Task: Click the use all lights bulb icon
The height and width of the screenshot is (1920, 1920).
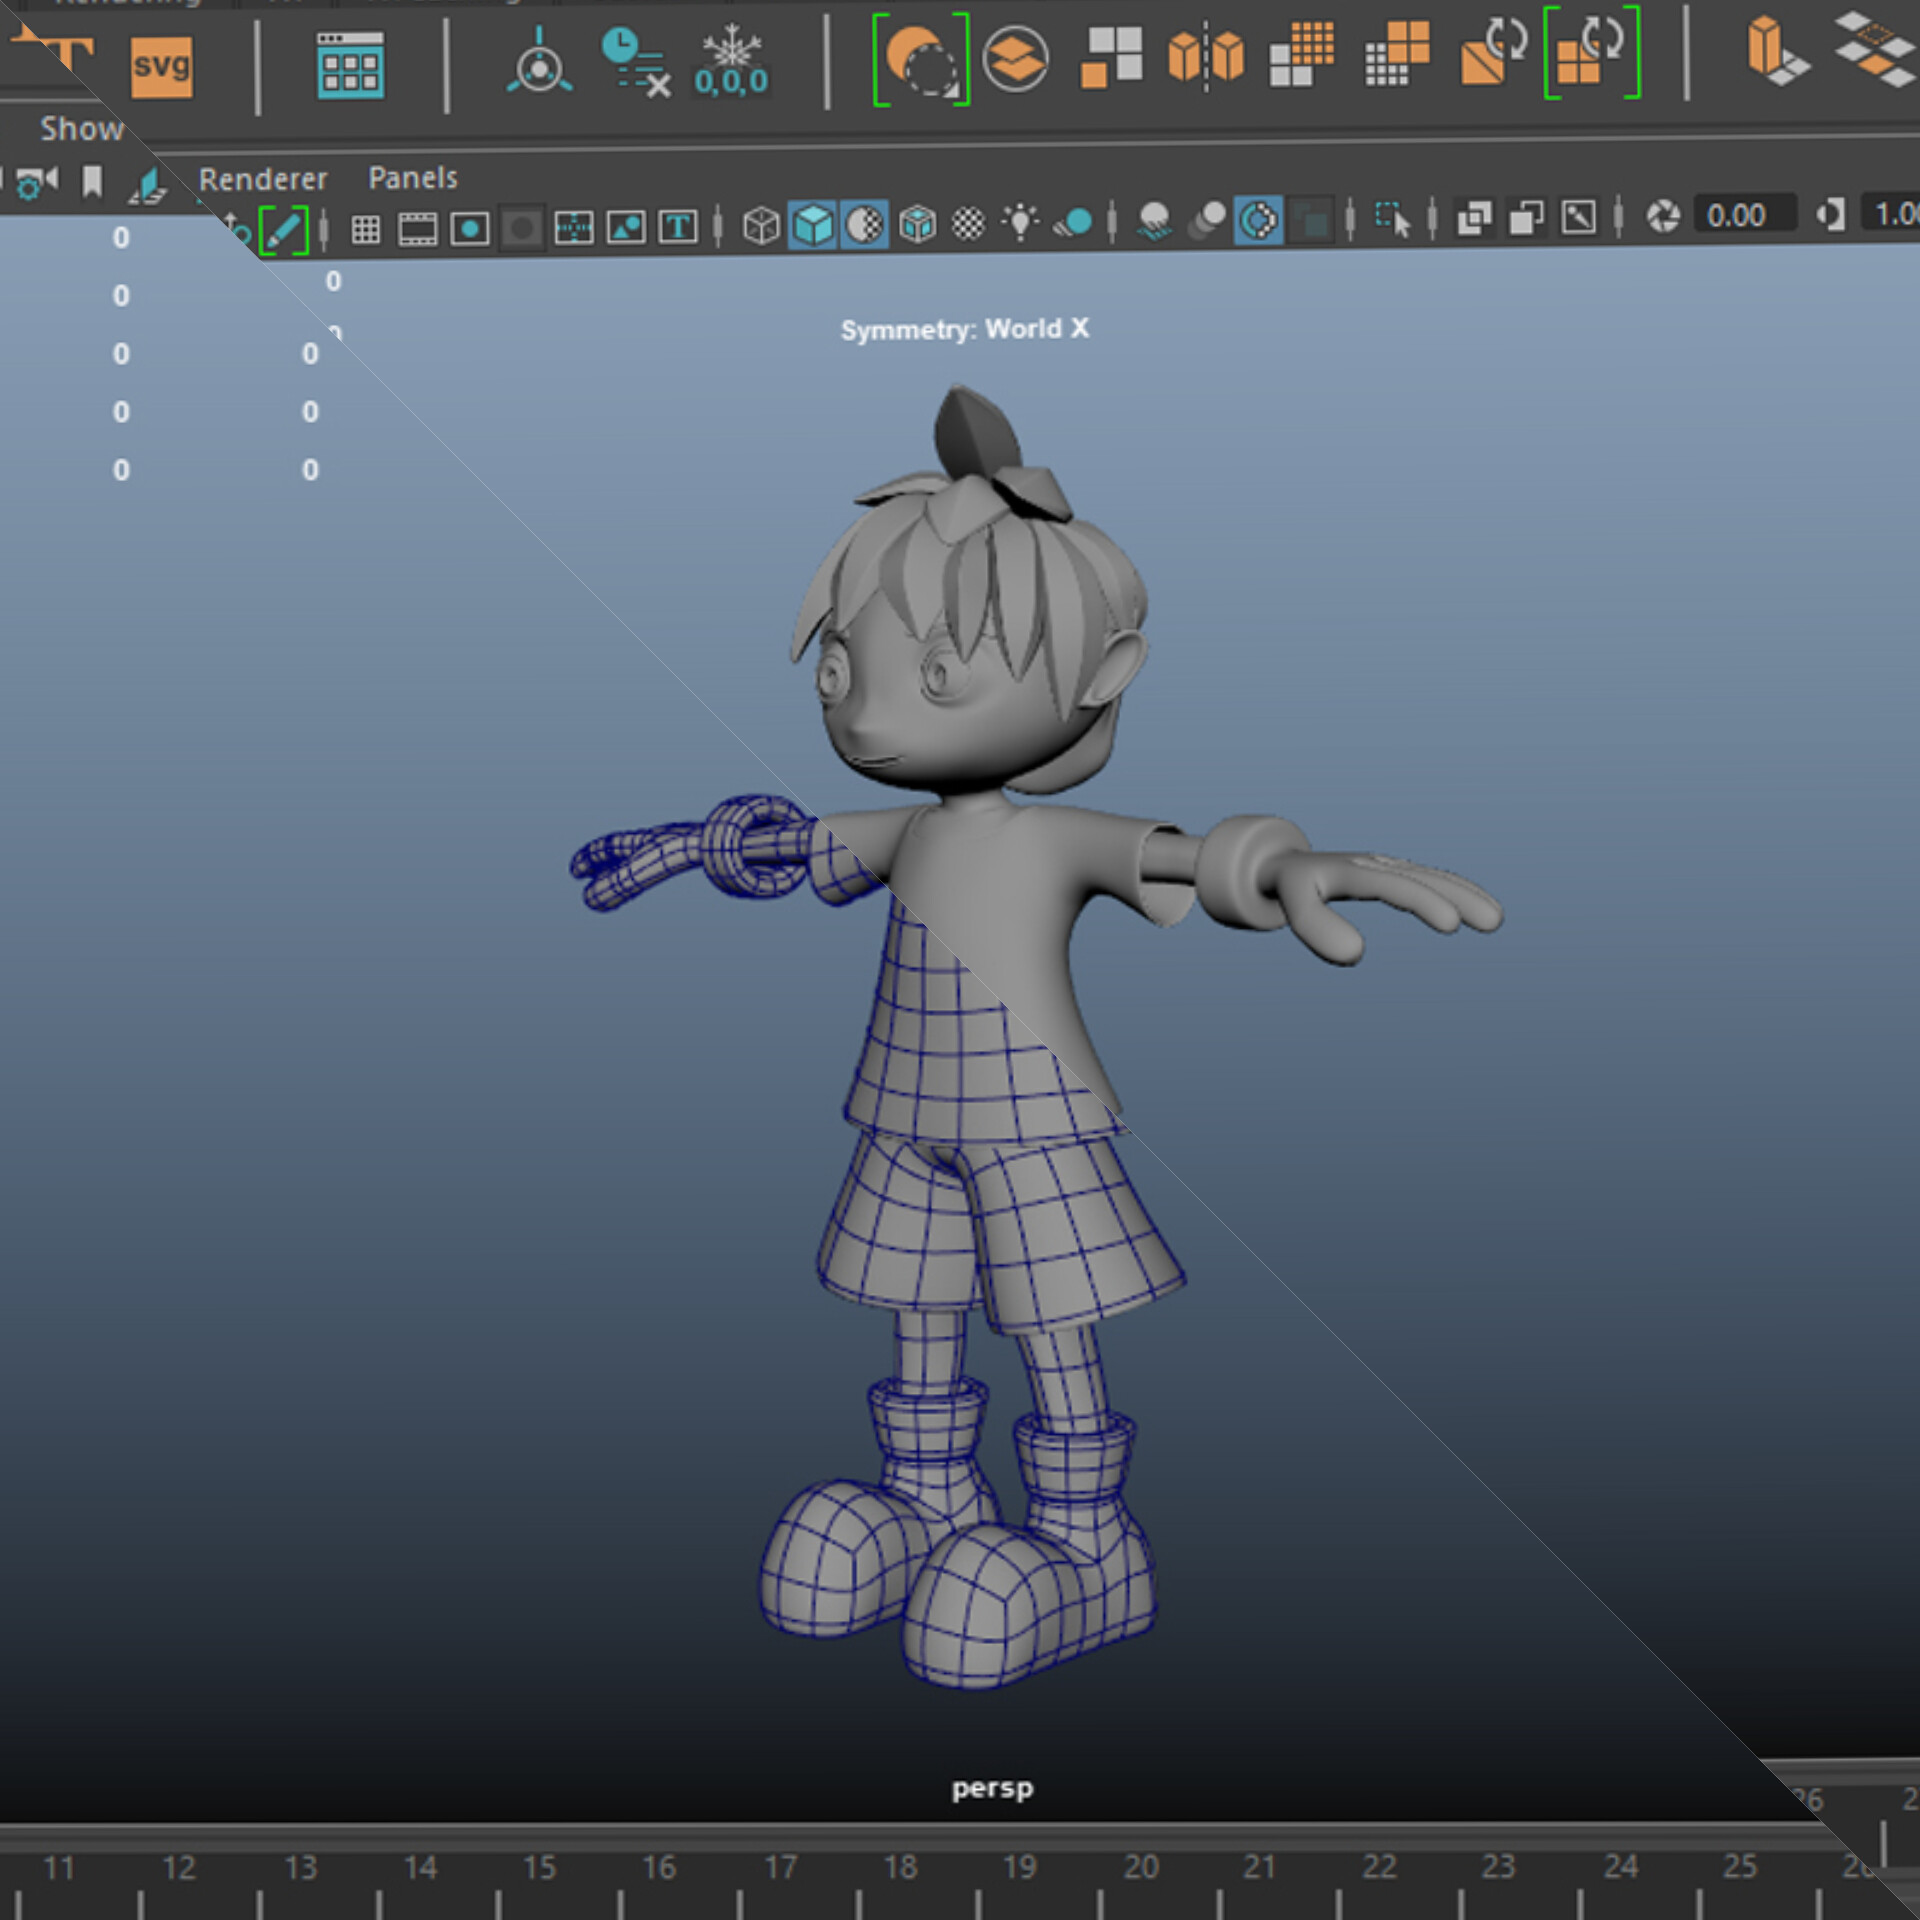Action: [1020, 222]
